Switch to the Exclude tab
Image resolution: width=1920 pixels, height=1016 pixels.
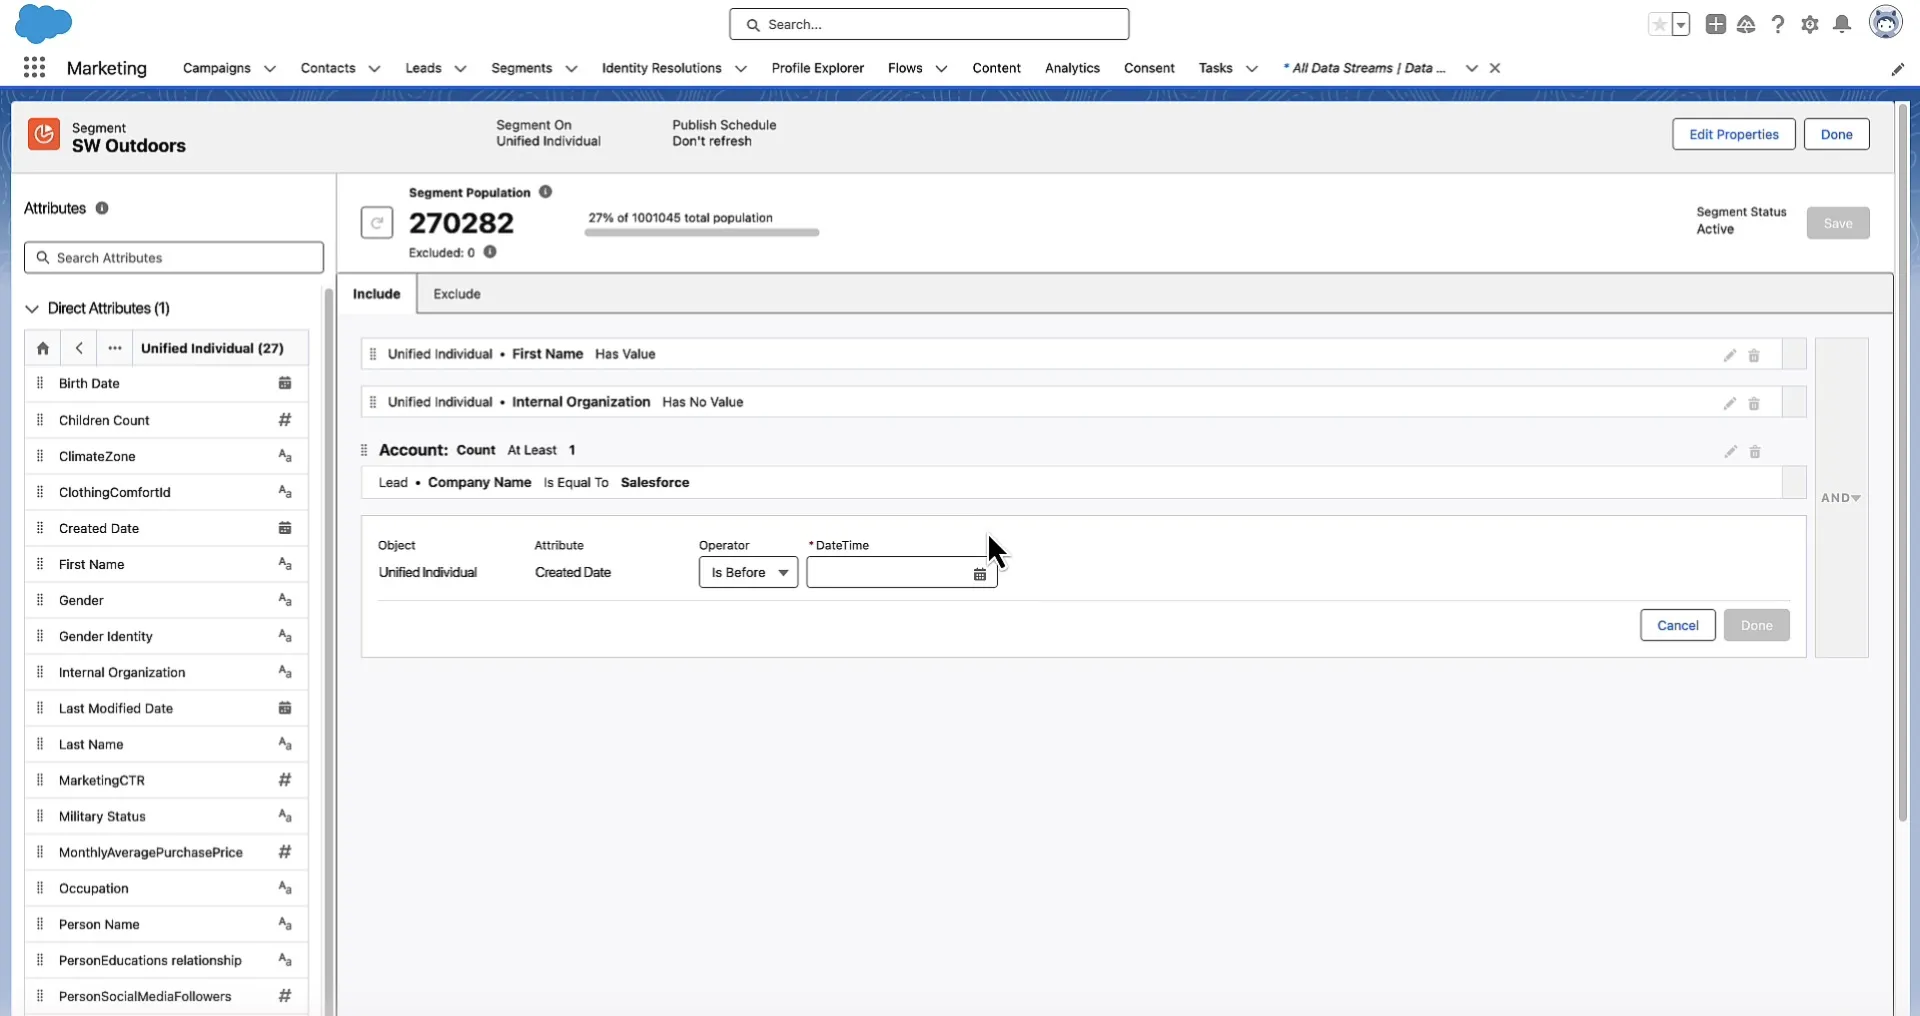click(x=456, y=293)
